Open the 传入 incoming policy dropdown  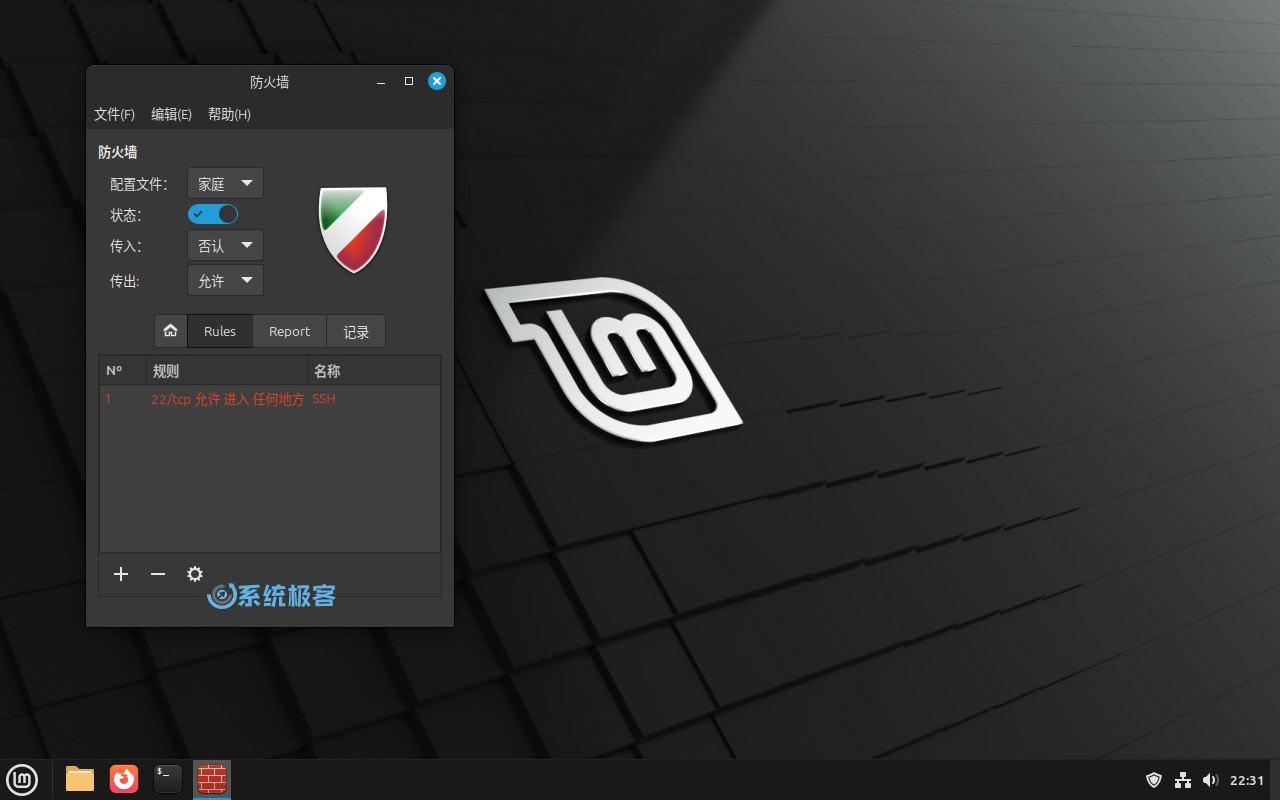click(x=225, y=246)
